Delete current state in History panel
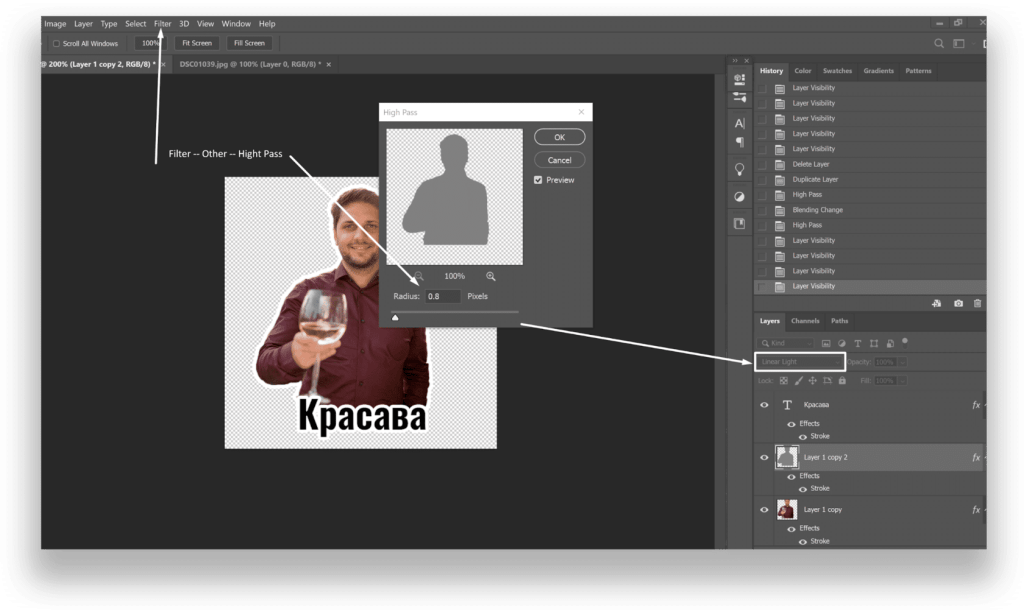1024x614 pixels. (x=977, y=303)
